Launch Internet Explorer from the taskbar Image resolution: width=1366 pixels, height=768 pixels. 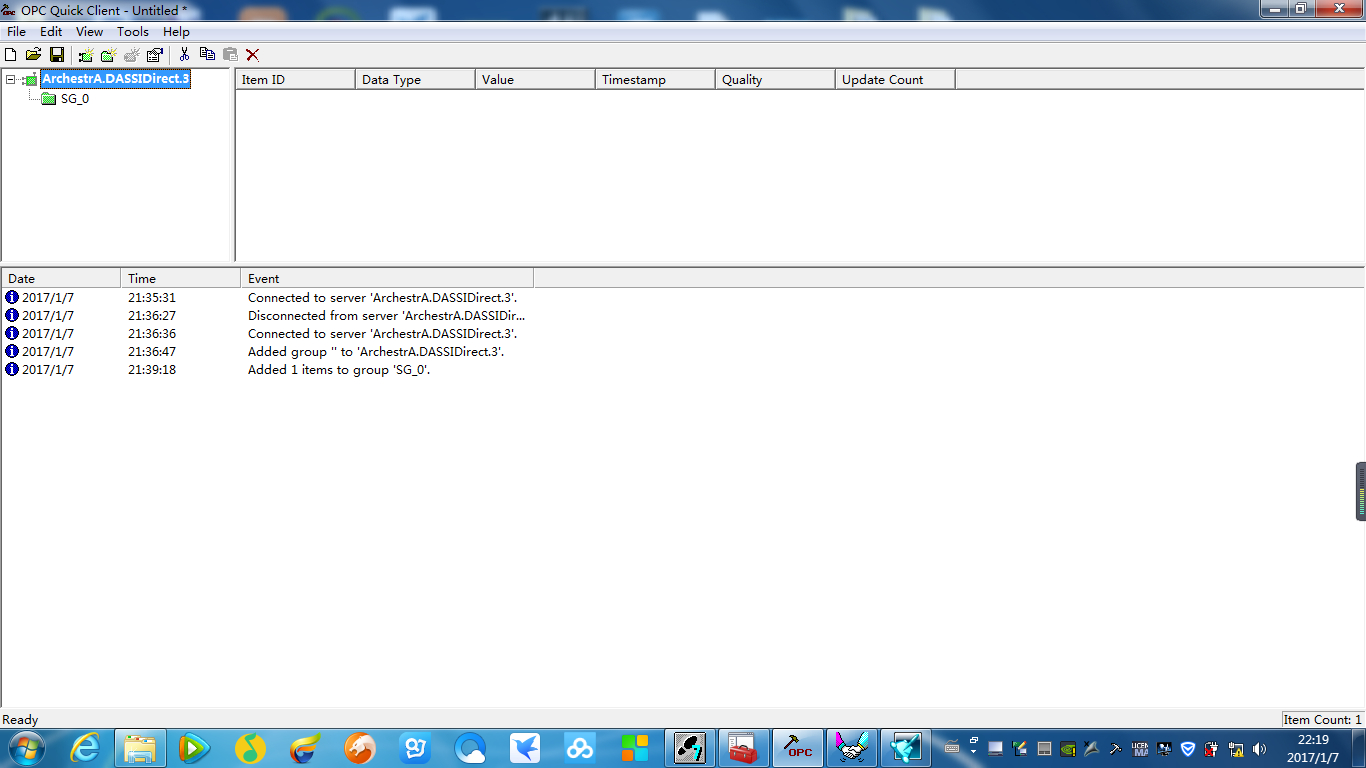click(x=85, y=748)
